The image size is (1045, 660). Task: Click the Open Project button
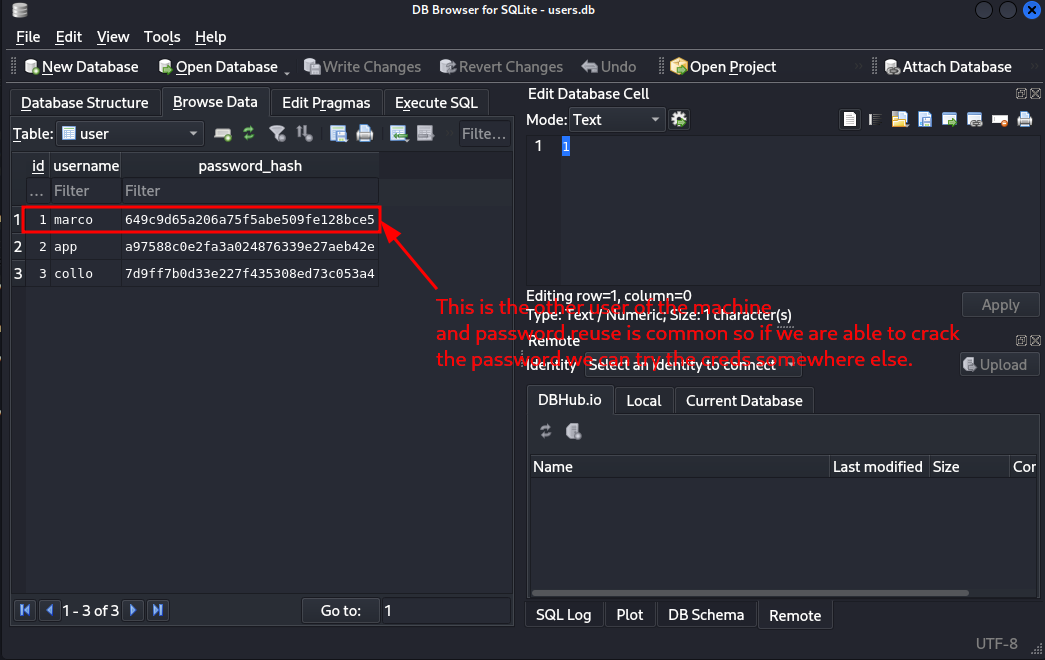[723, 67]
